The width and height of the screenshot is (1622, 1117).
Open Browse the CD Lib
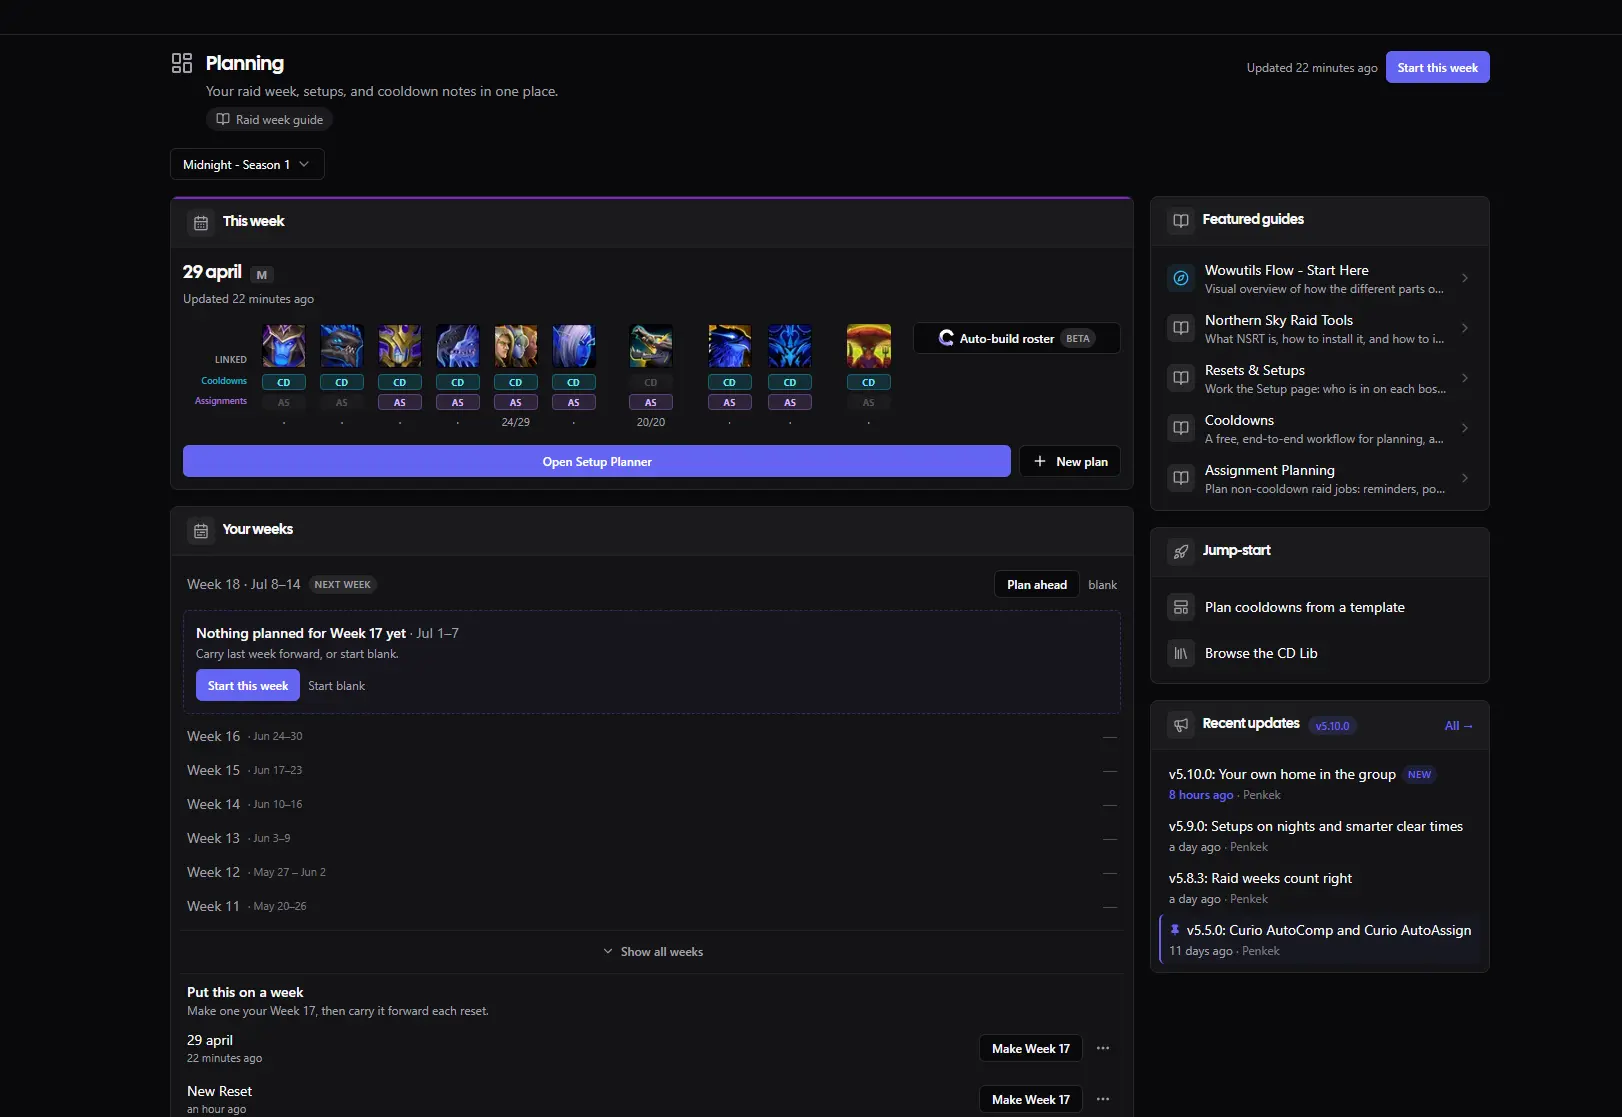[1320, 653]
